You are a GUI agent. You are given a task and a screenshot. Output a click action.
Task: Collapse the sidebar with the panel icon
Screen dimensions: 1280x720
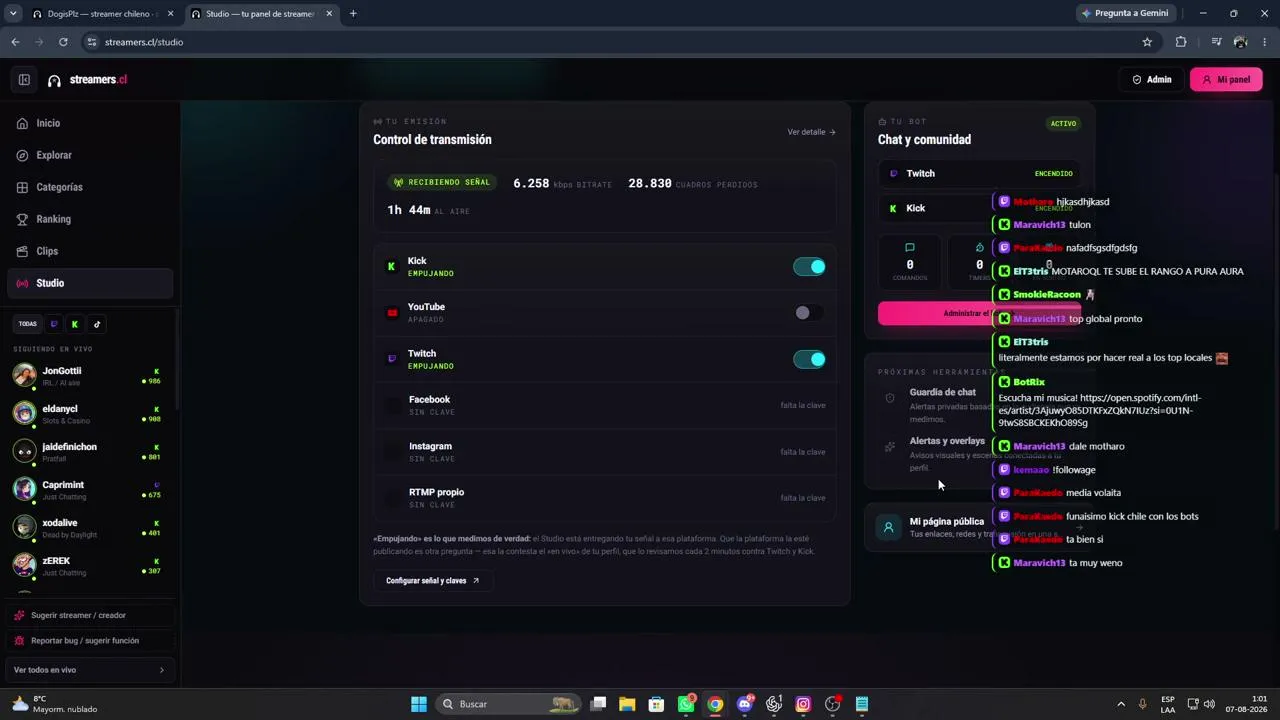point(24,80)
